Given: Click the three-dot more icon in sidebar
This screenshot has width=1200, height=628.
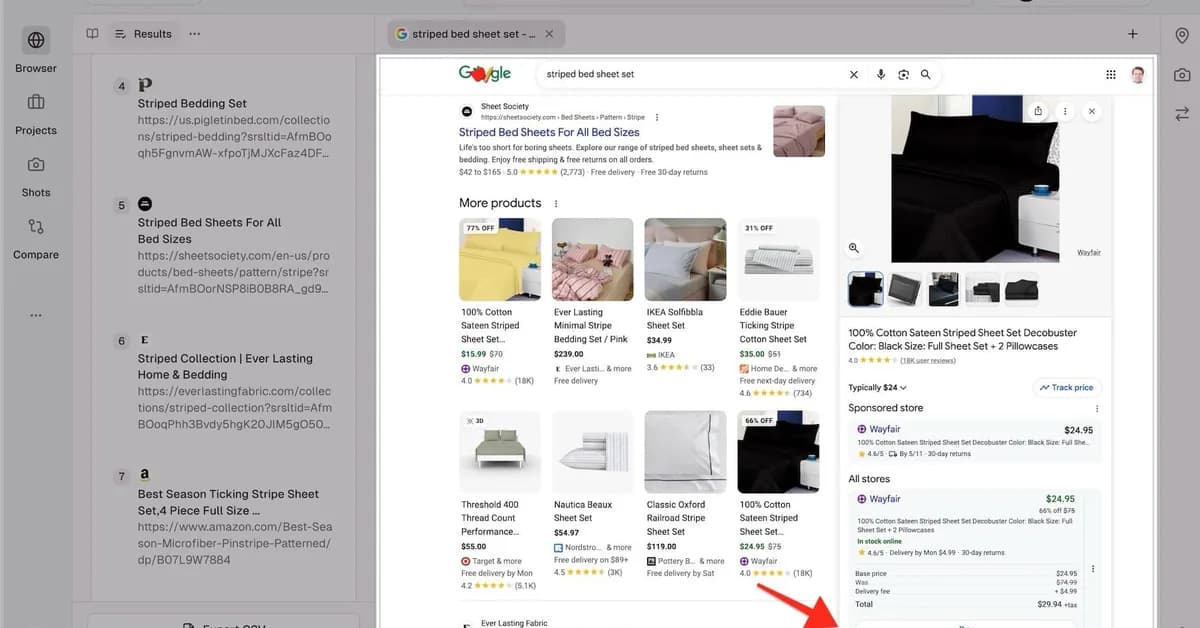Looking at the screenshot, I should [36, 315].
